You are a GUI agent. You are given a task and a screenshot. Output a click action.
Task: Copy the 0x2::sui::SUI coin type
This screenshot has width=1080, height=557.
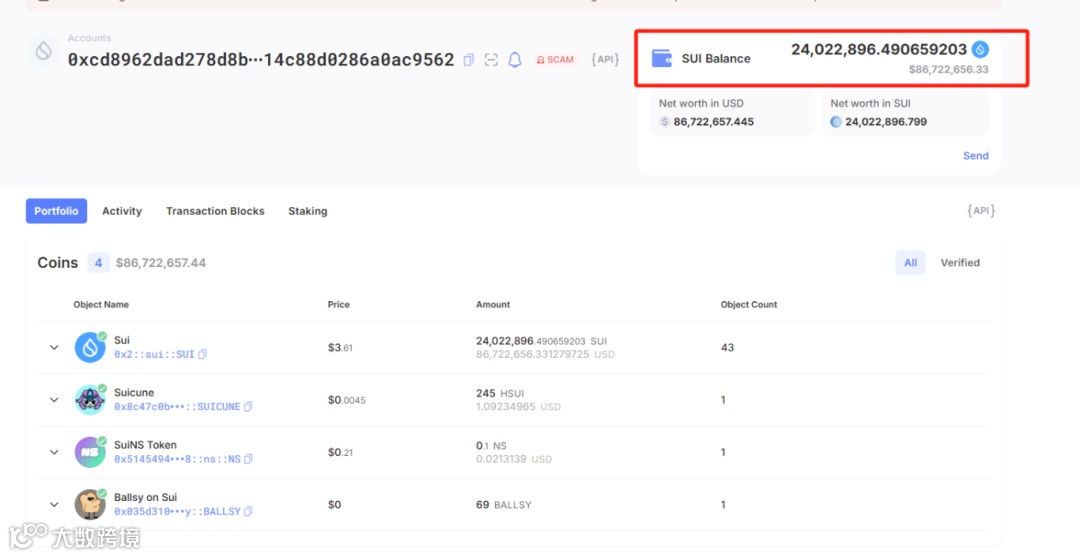(202, 355)
